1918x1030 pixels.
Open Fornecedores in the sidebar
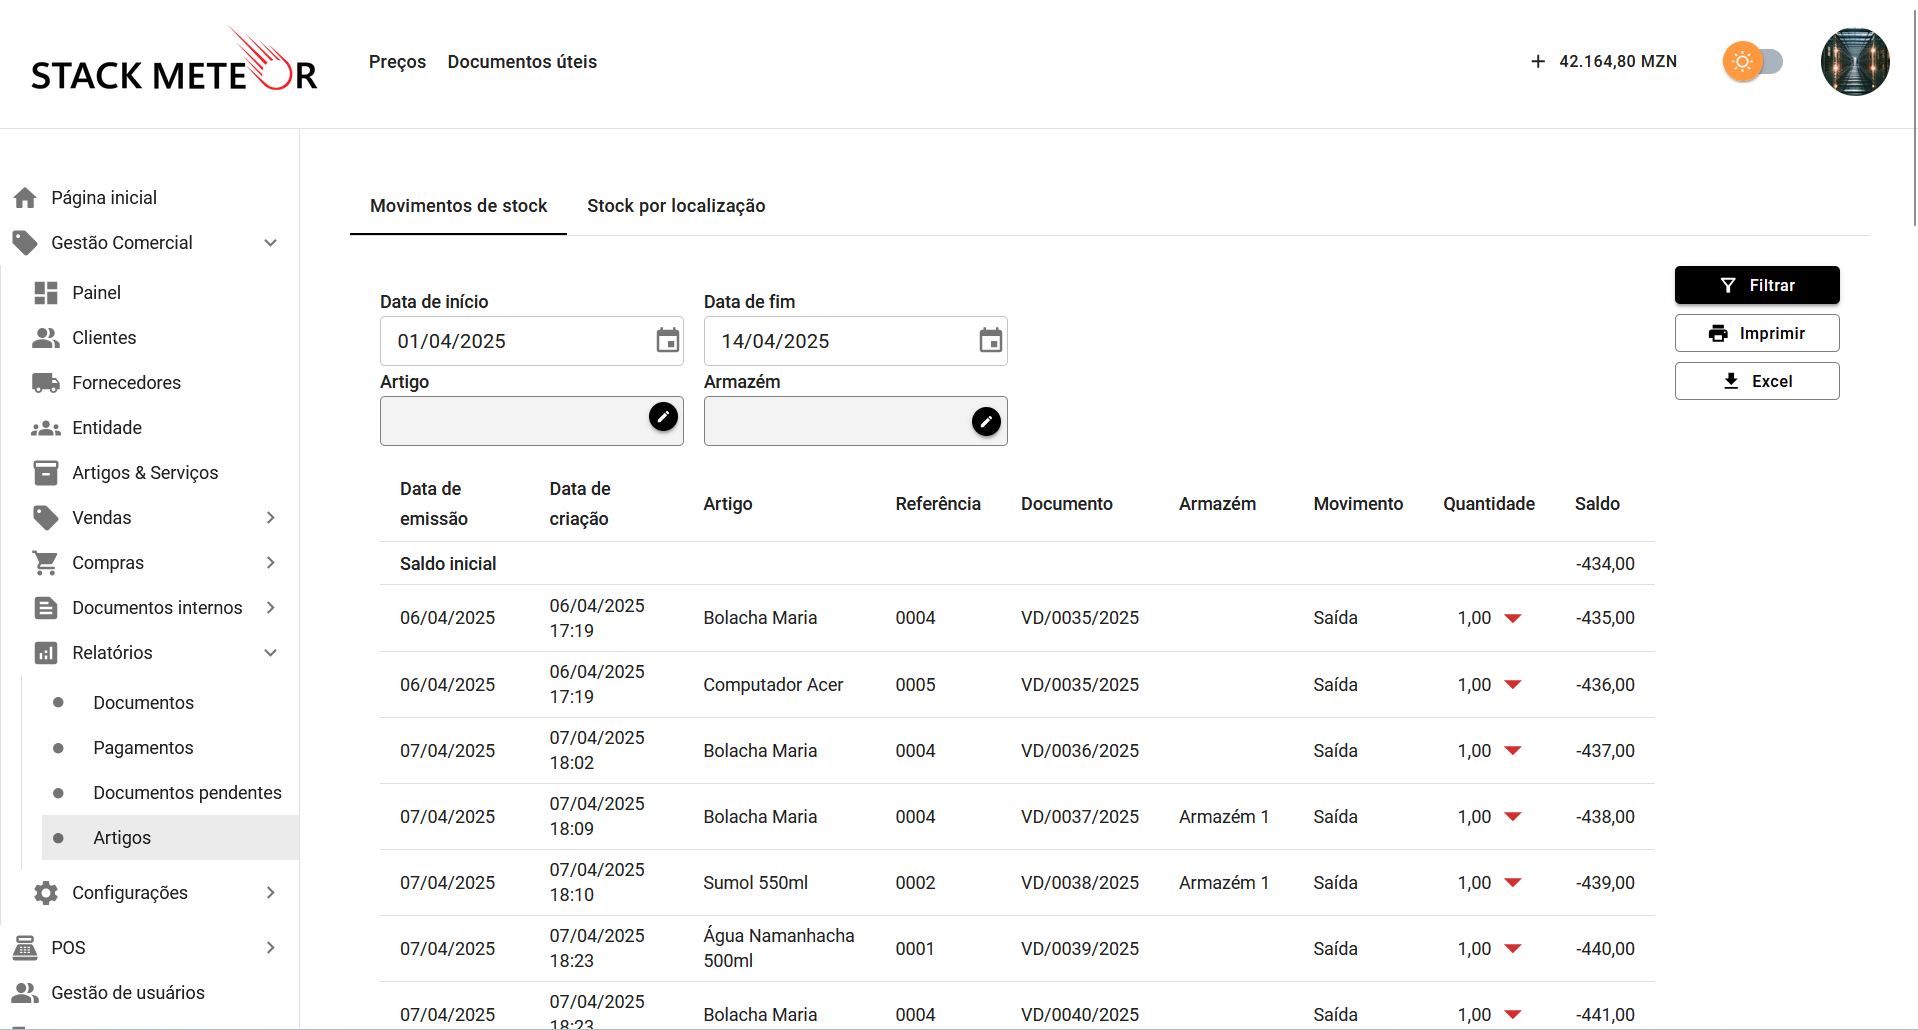(126, 383)
